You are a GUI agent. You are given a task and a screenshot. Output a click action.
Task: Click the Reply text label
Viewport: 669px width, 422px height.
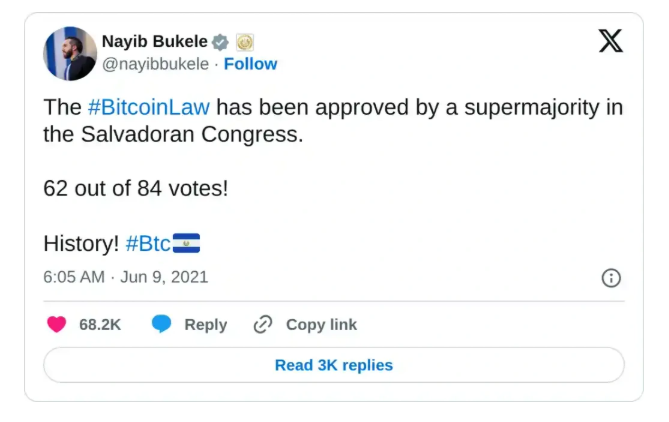tap(205, 325)
